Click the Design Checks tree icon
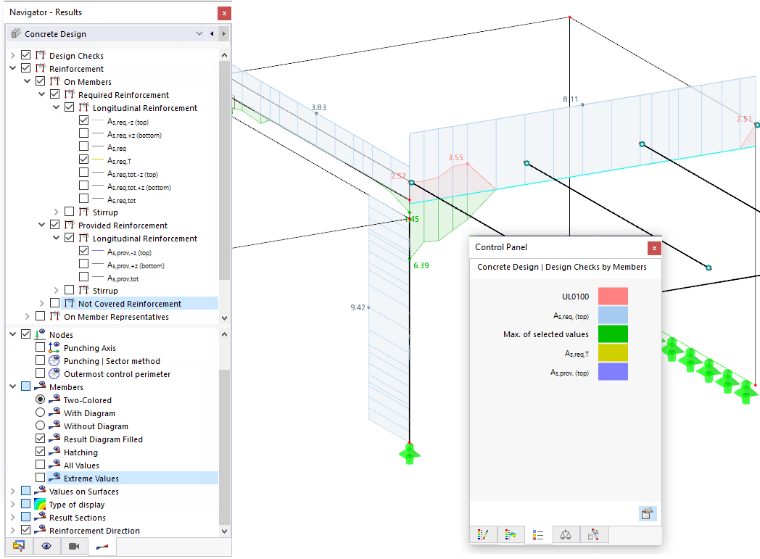760x559 pixels. pyautogui.click(x=40, y=55)
